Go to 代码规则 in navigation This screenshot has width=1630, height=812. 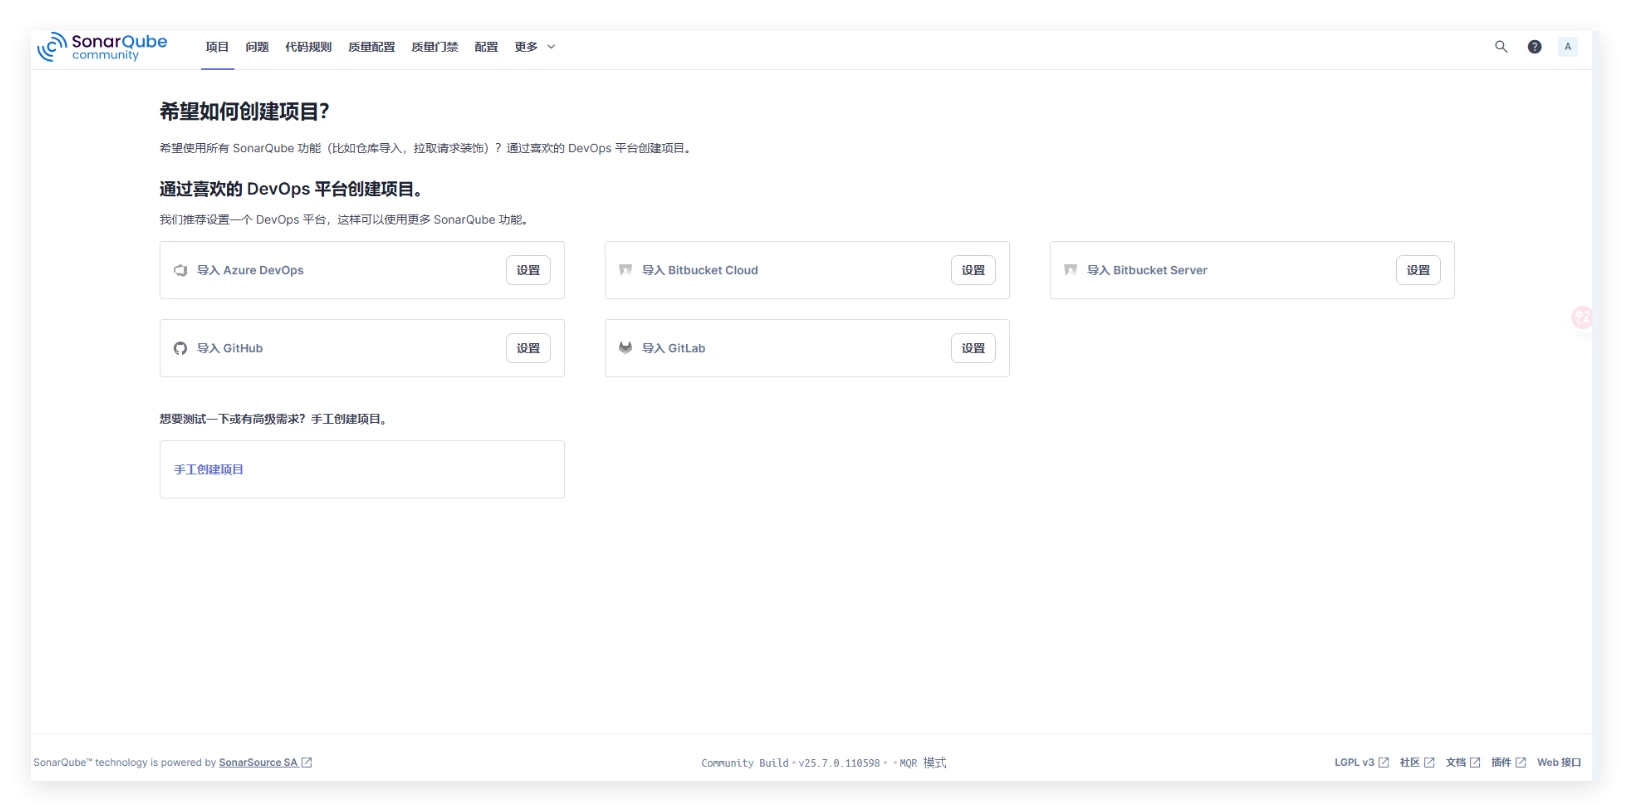(x=308, y=47)
